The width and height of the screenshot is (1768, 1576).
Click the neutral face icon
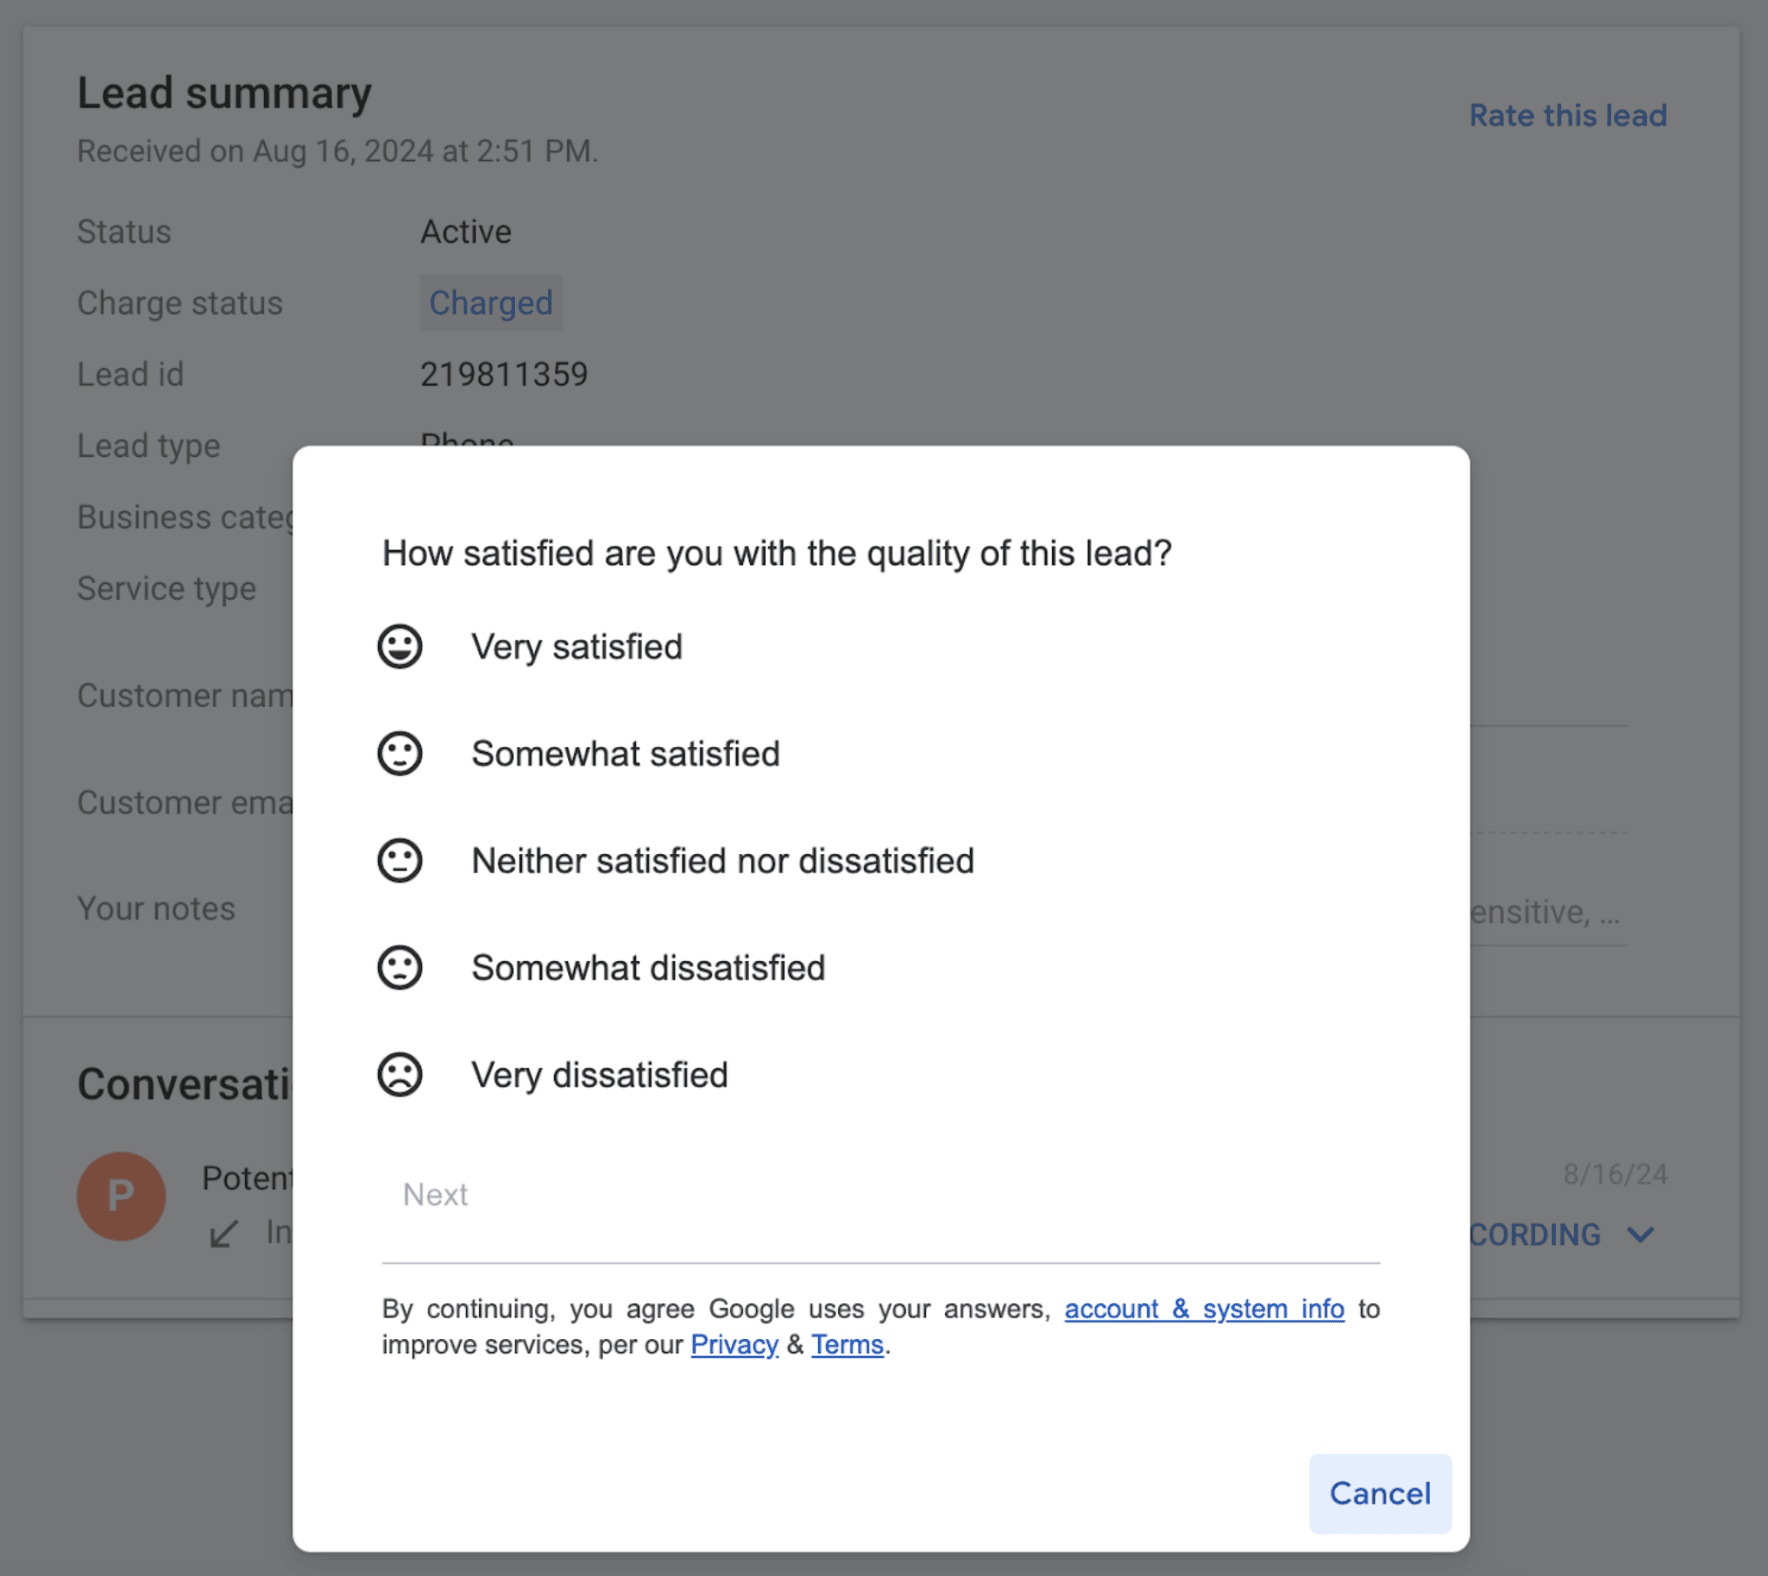click(x=399, y=860)
